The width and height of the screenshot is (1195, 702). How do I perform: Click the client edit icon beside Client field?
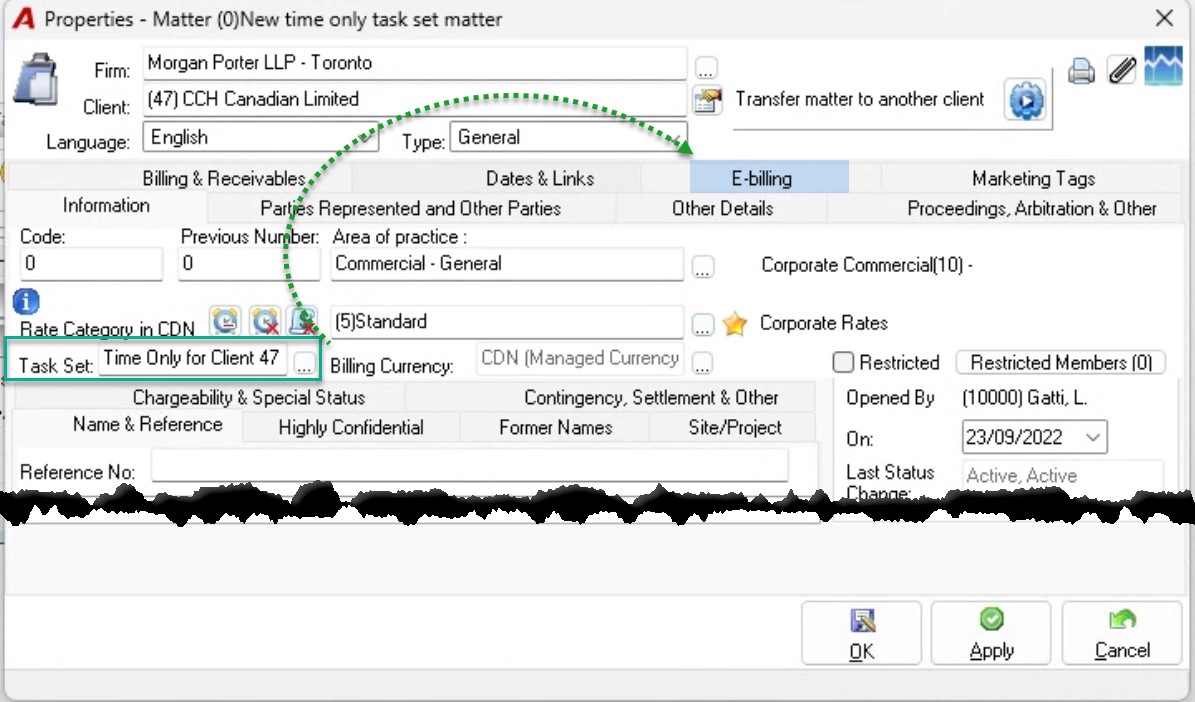click(x=707, y=100)
